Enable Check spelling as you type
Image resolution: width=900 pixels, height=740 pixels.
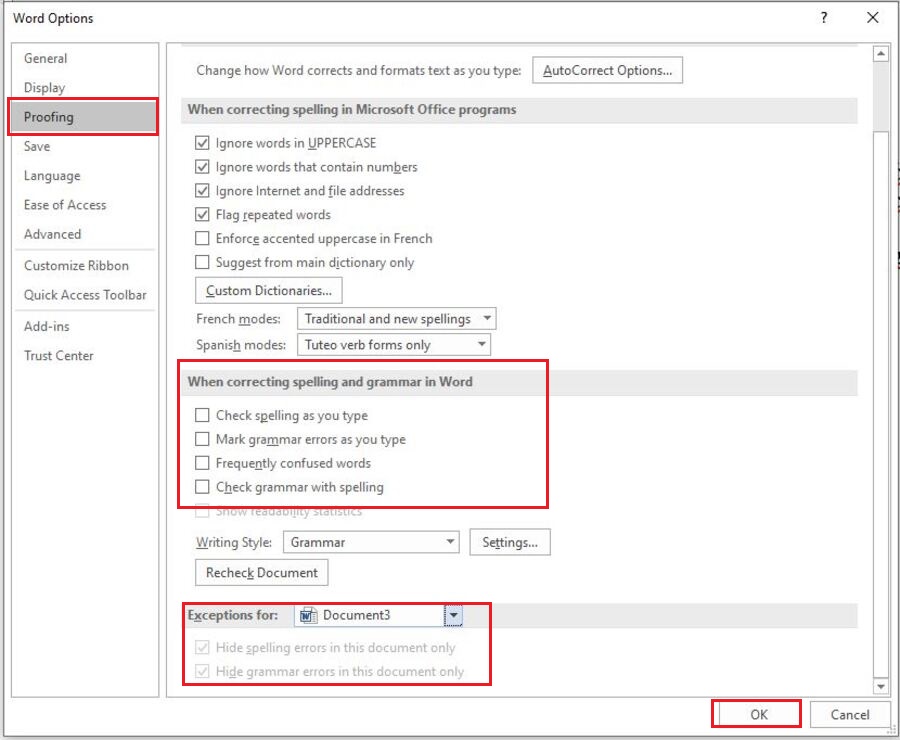(202, 415)
